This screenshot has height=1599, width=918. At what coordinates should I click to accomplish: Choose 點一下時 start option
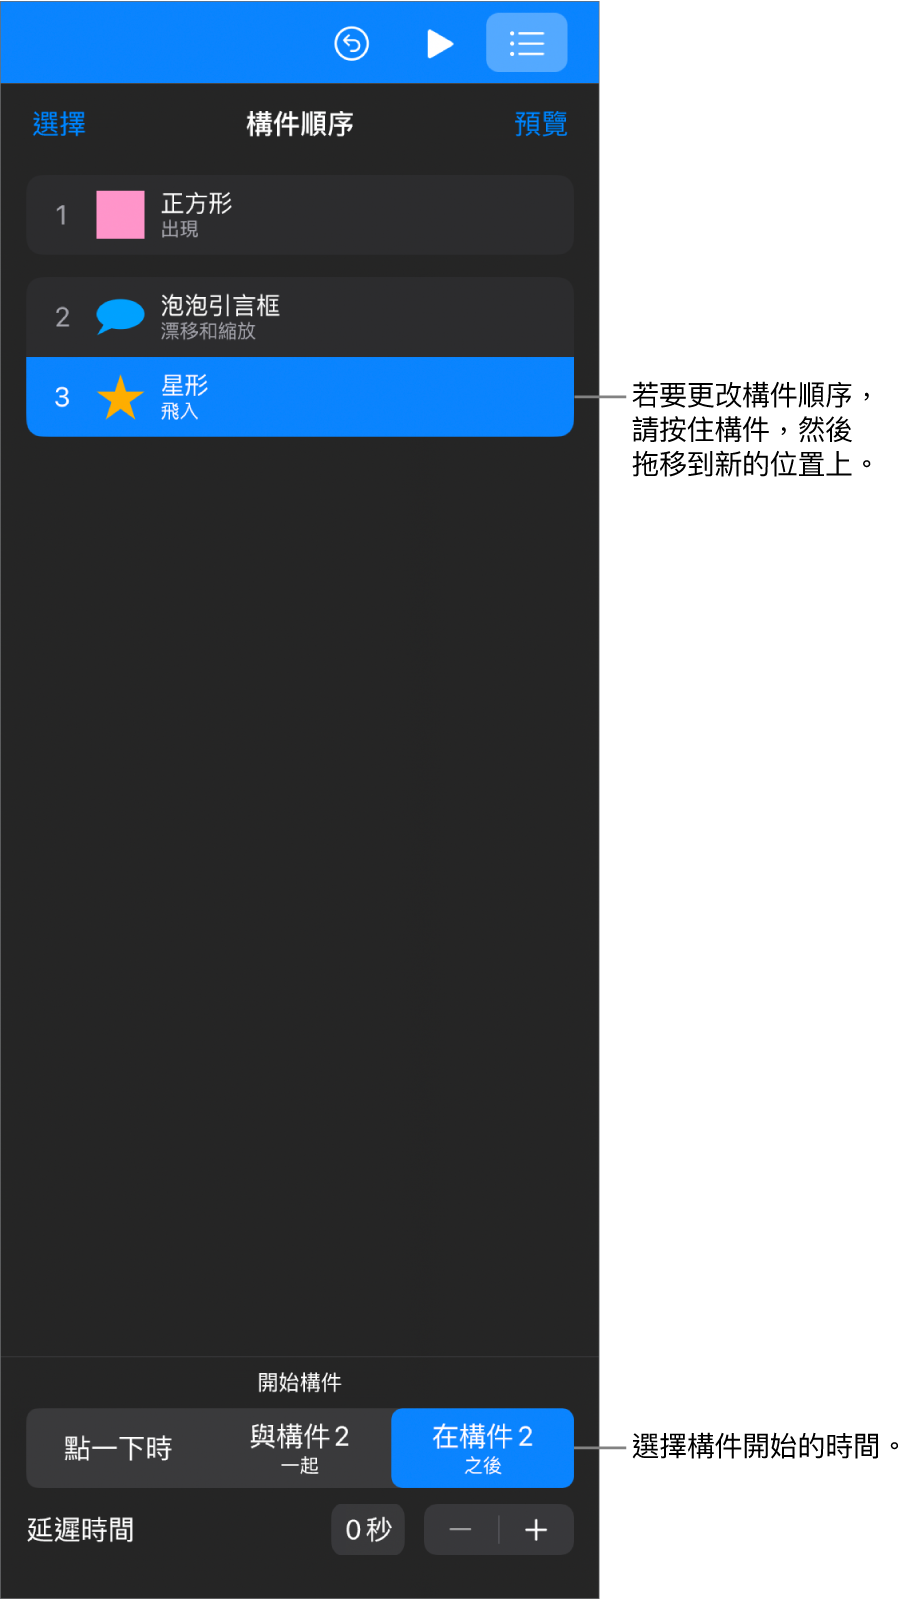click(x=118, y=1448)
